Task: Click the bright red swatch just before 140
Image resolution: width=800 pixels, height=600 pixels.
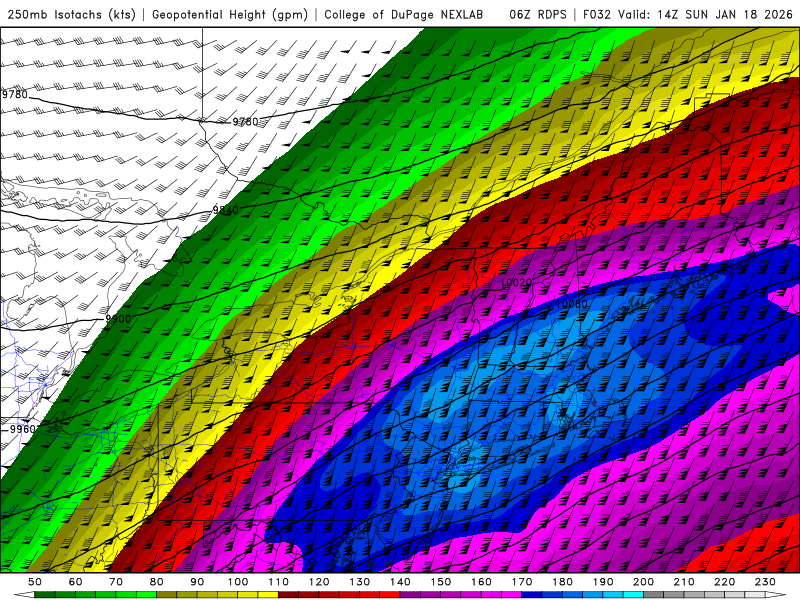Action: tap(389, 595)
